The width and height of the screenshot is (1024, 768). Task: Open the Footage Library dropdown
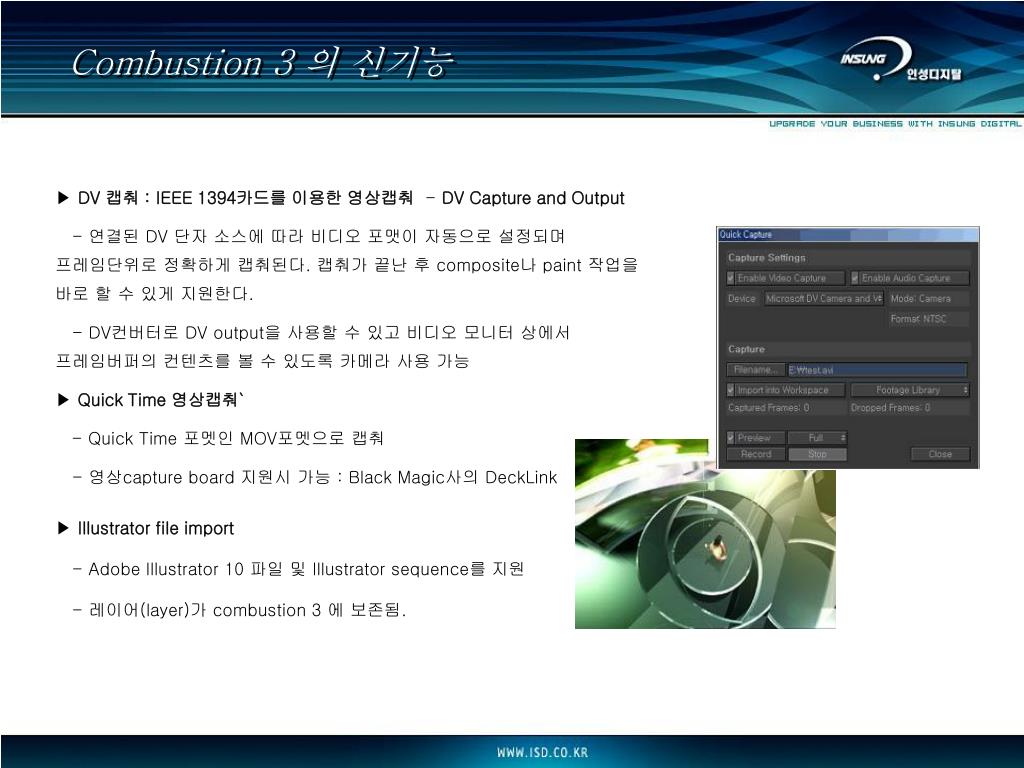tap(910, 390)
